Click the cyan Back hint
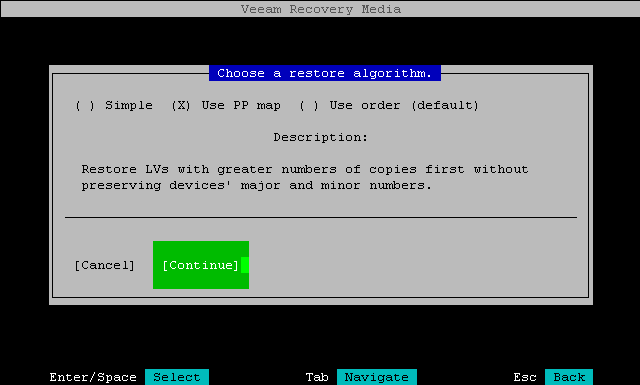Image resolution: width=640 pixels, height=385 pixels. click(x=569, y=377)
